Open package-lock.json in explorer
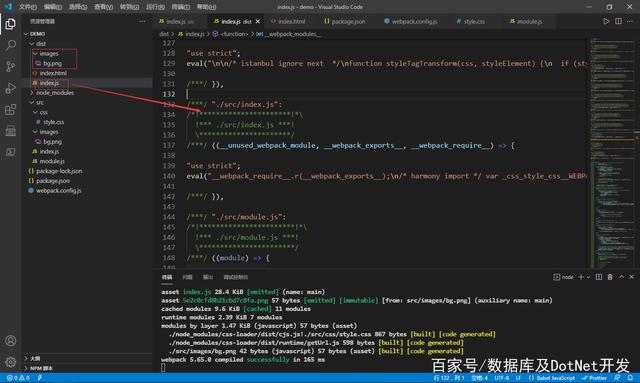The width and height of the screenshot is (640, 383). pos(59,171)
